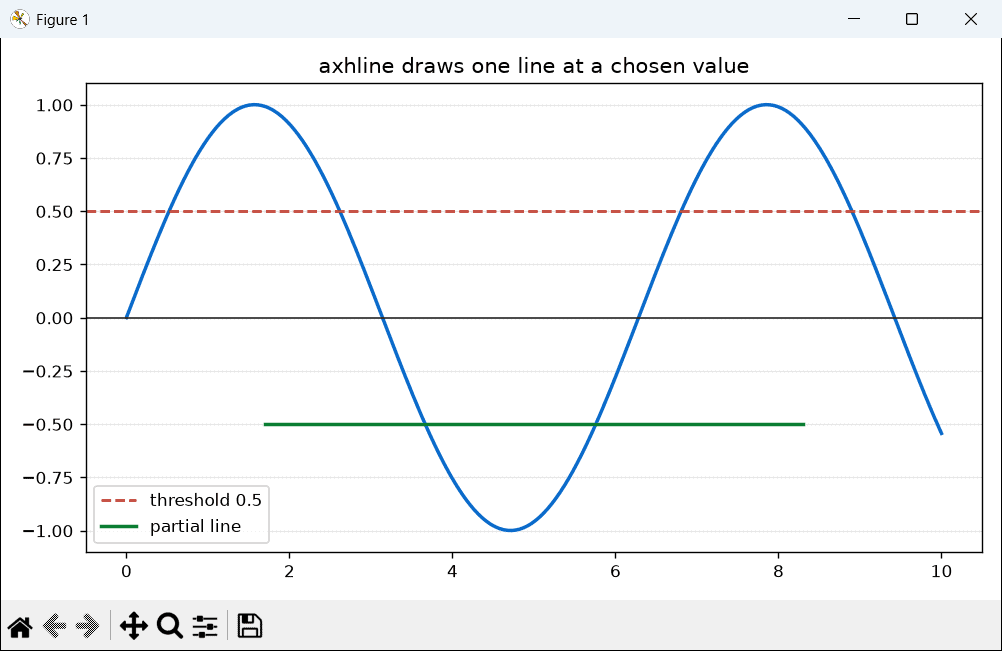Viewport: 1002px width, 651px height.
Task: Click the 'Figure 1' window title text
Action: (63, 20)
